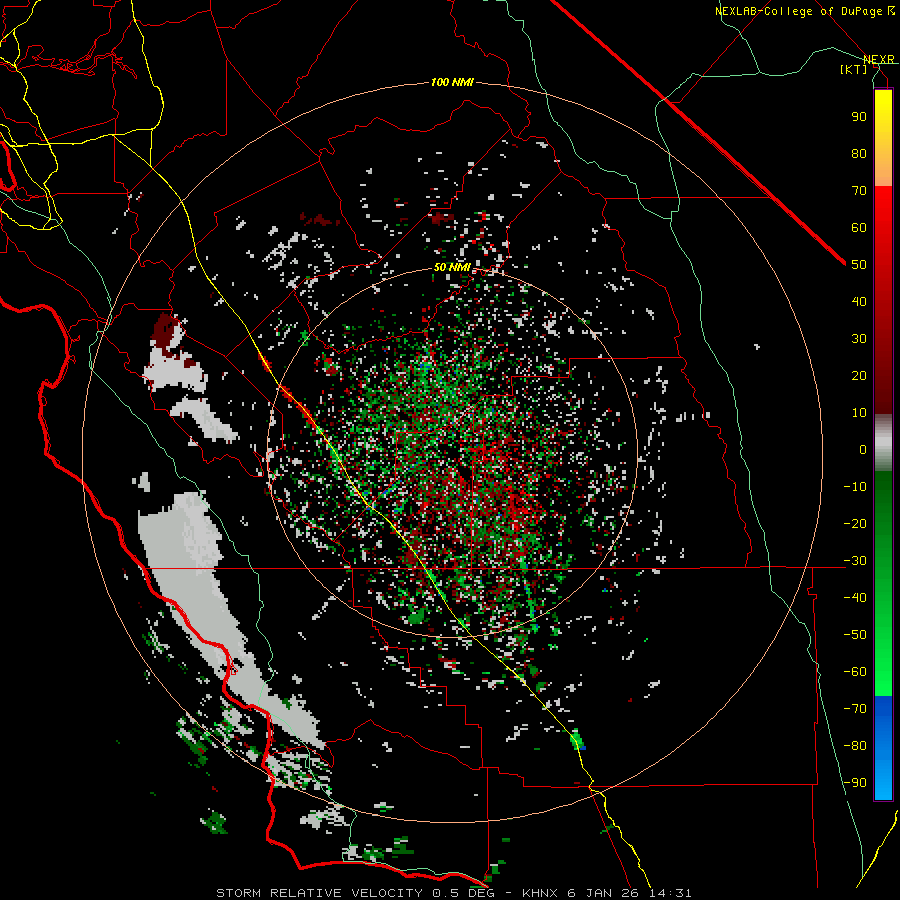Select the -60 value on the velocity scale

point(855,672)
